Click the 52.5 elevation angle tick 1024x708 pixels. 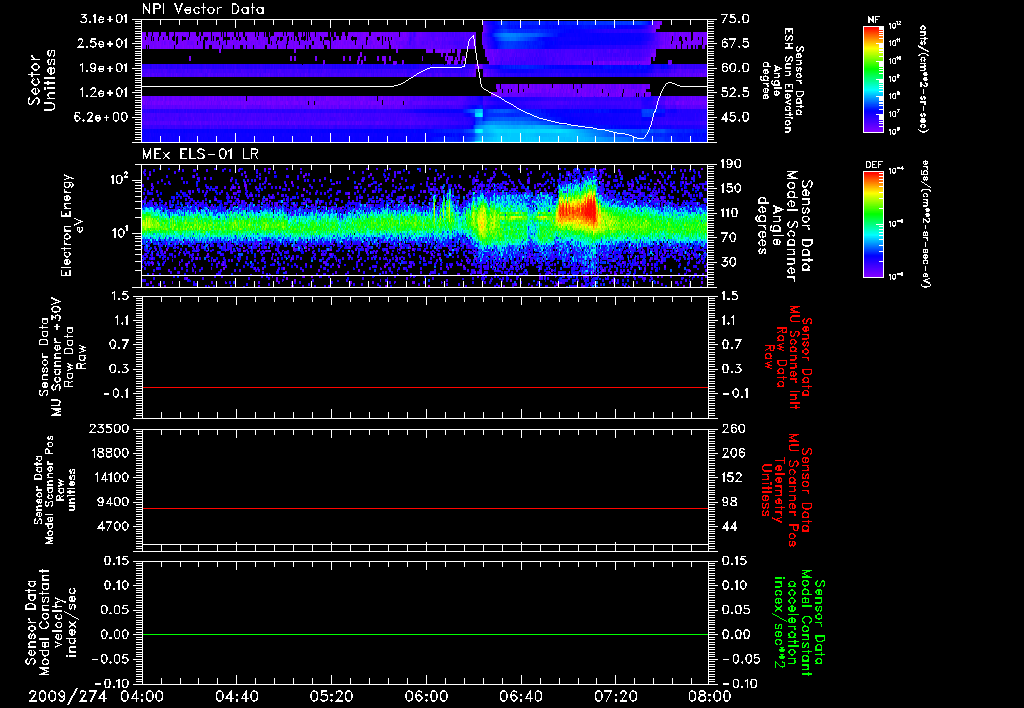[x=735, y=93]
